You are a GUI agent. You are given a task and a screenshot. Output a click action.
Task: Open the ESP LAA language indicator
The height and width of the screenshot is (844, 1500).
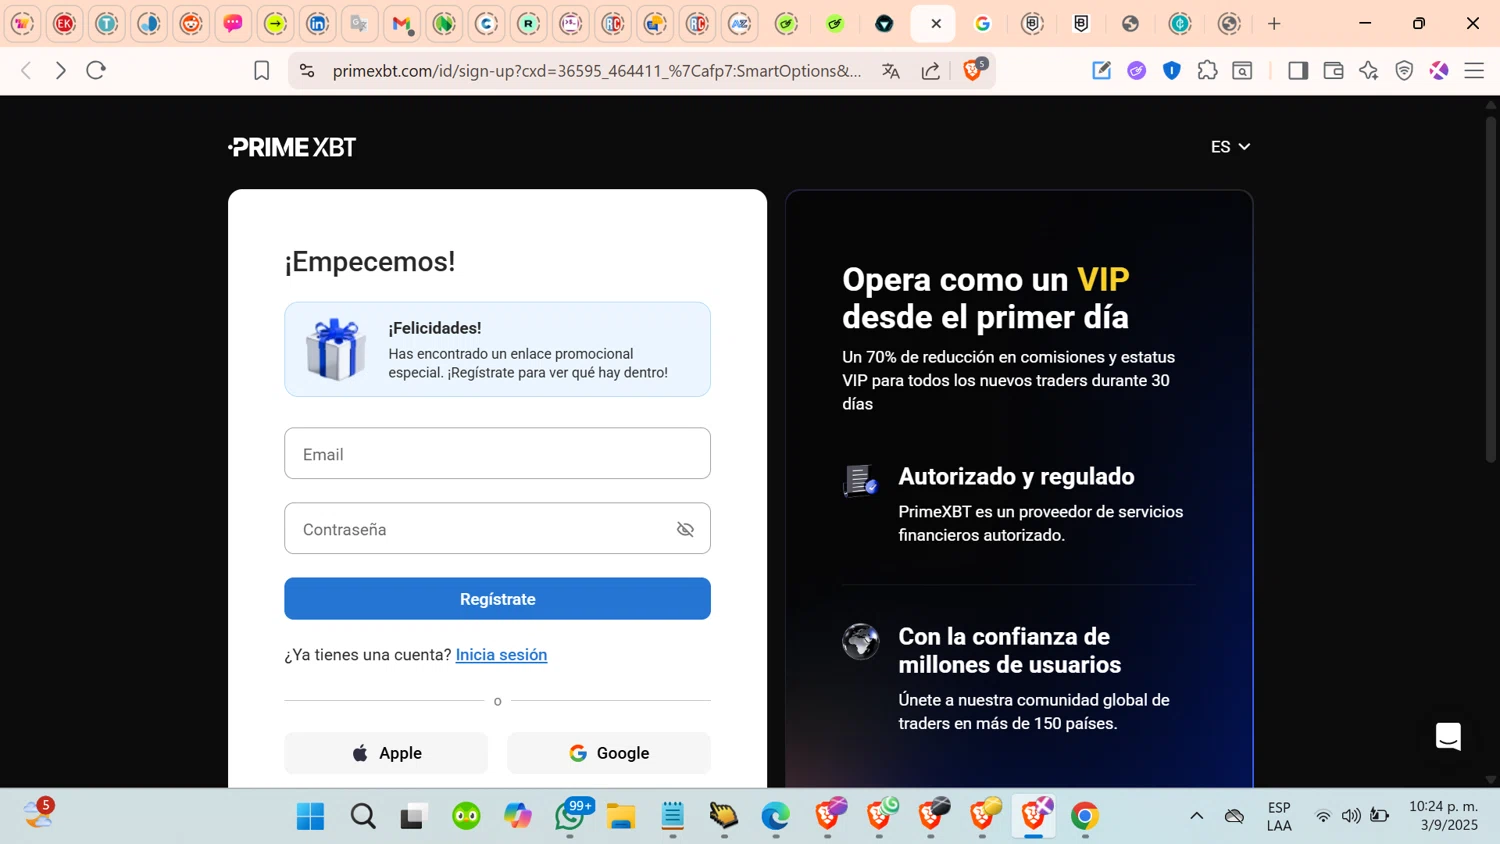(x=1279, y=817)
